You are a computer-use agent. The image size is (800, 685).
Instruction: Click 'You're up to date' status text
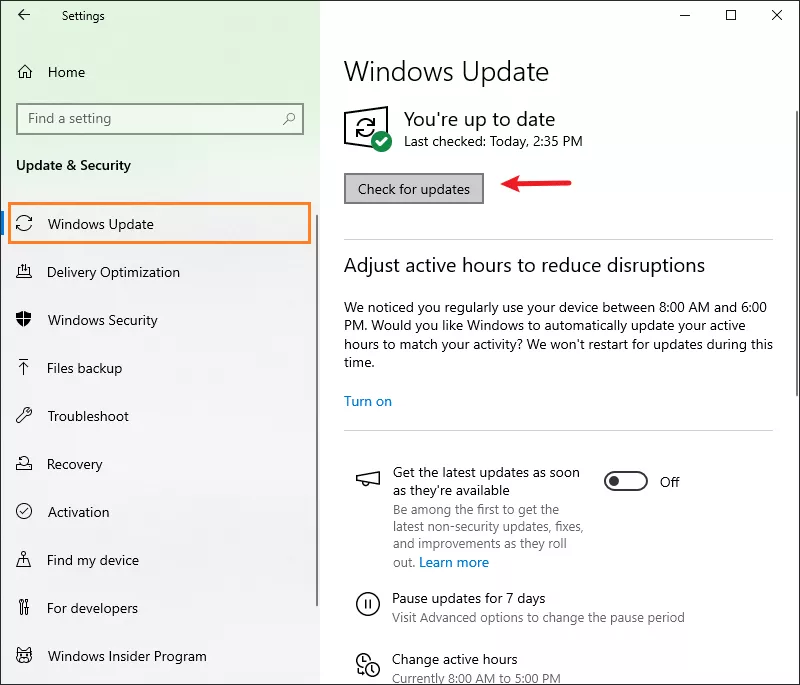click(x=479, y=119)
